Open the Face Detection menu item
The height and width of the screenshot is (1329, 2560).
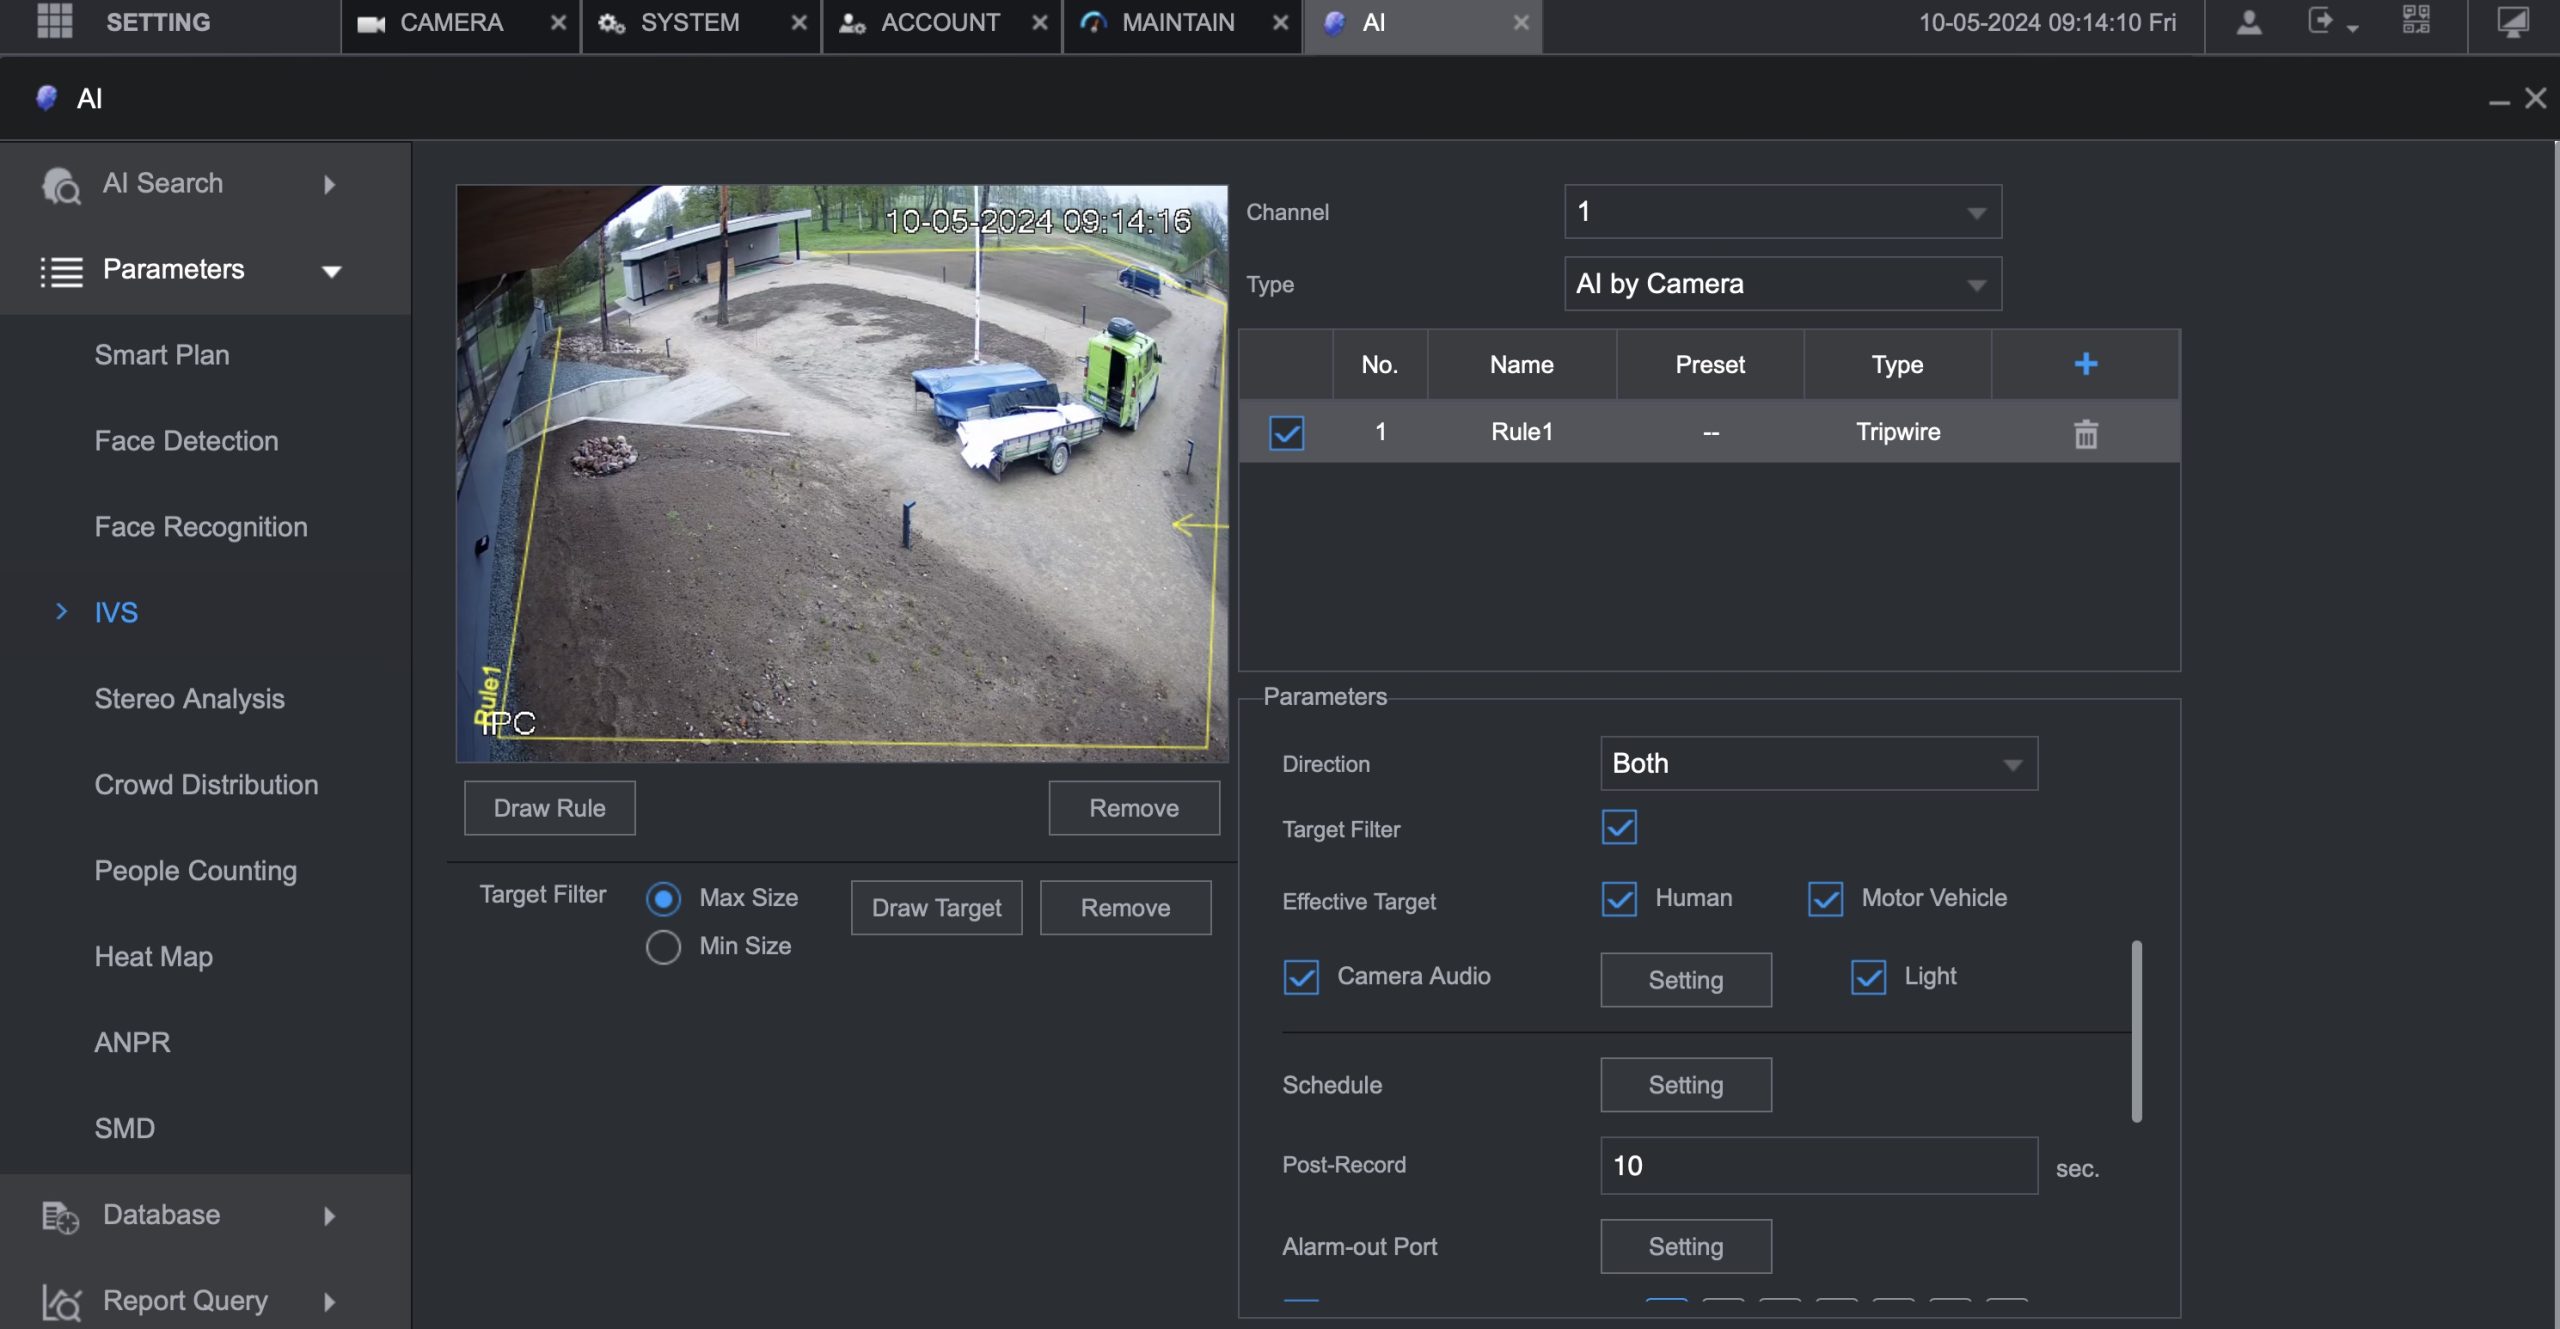[186, 441]
